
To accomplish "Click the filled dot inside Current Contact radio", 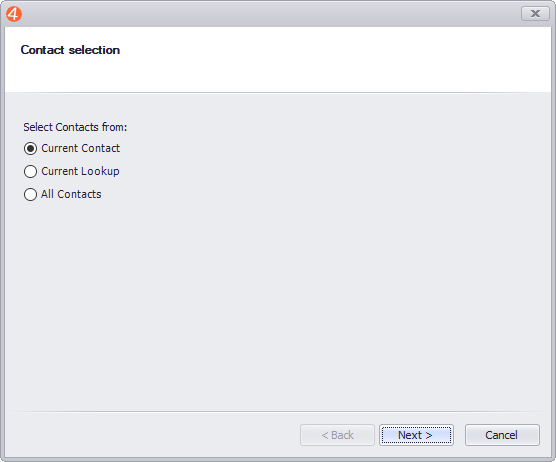I will pyautogui.click(x=30, y=149).
